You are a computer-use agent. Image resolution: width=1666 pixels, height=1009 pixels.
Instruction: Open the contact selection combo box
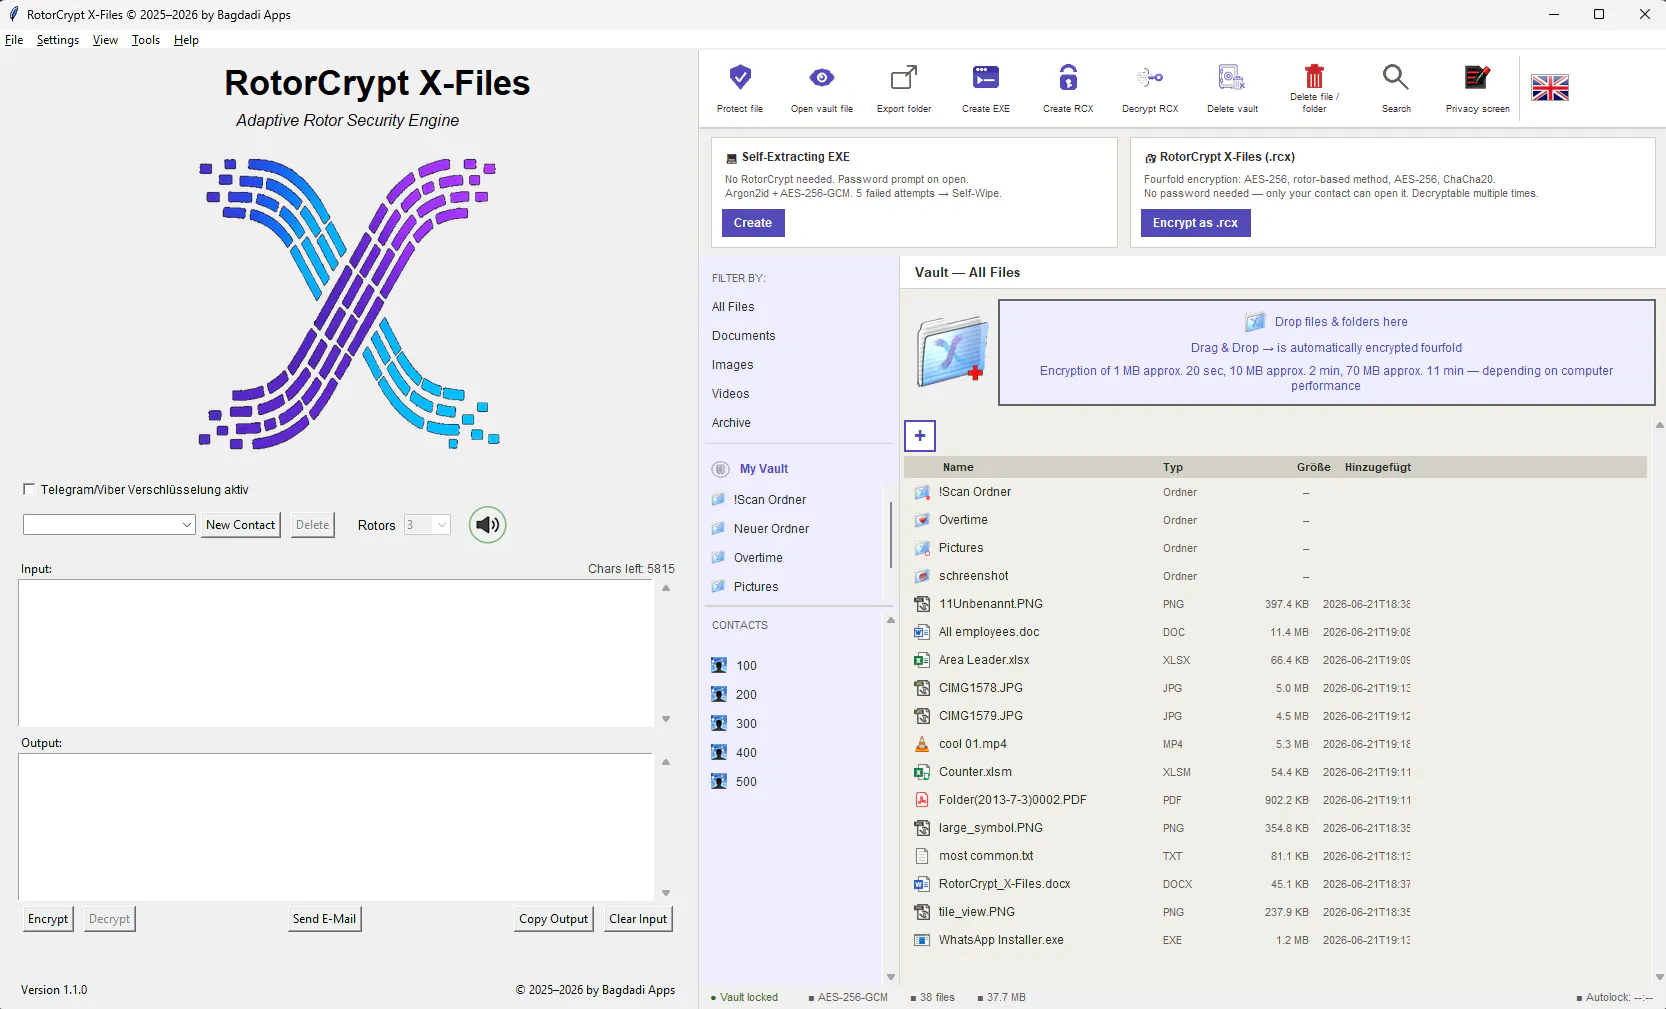109,525
